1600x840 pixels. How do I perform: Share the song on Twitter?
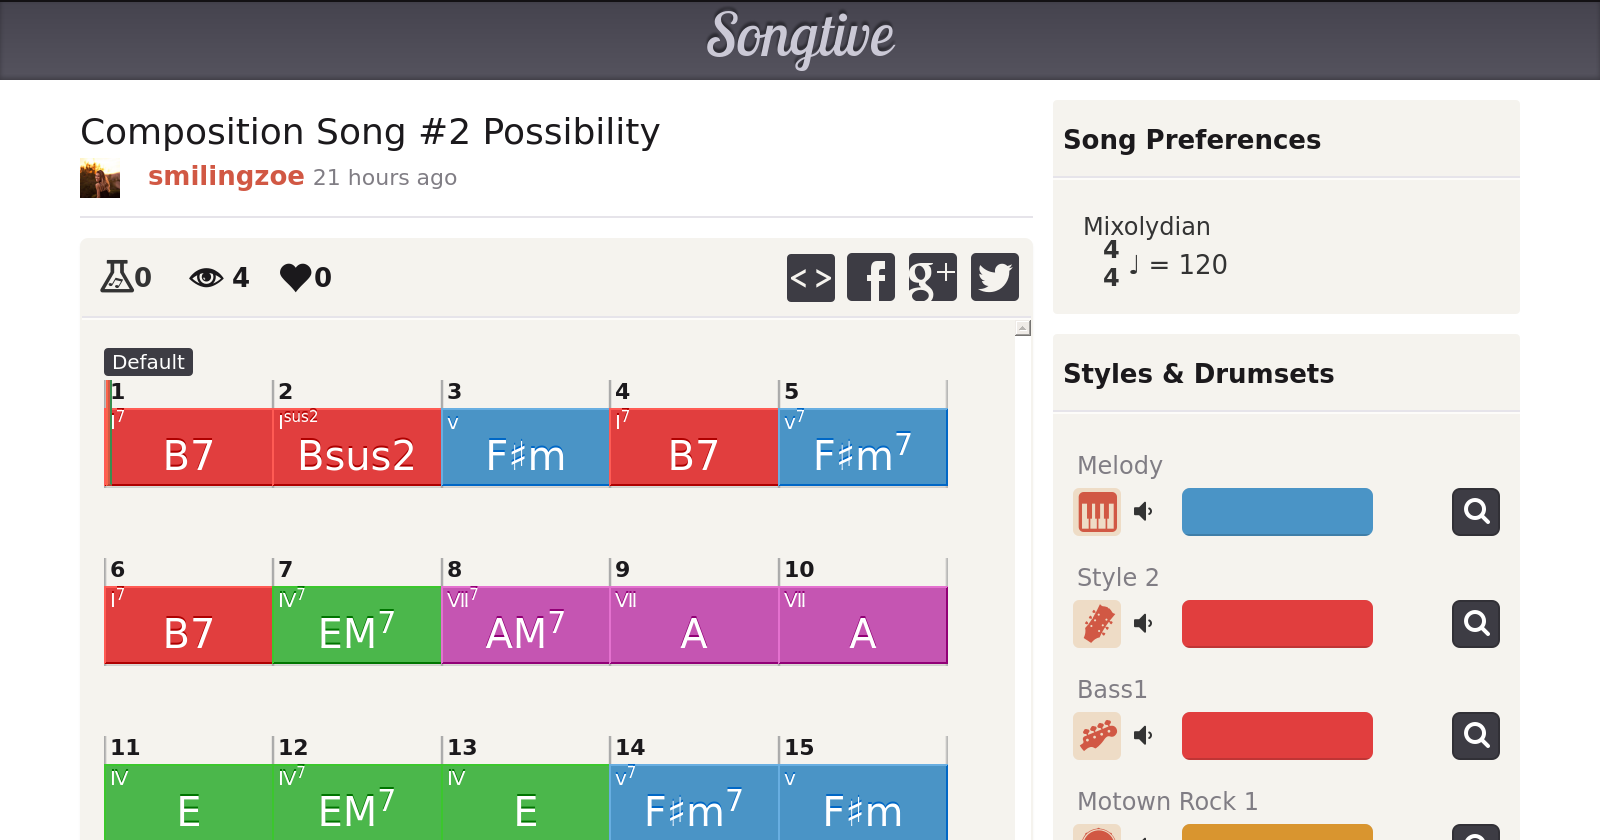point(994,277)
